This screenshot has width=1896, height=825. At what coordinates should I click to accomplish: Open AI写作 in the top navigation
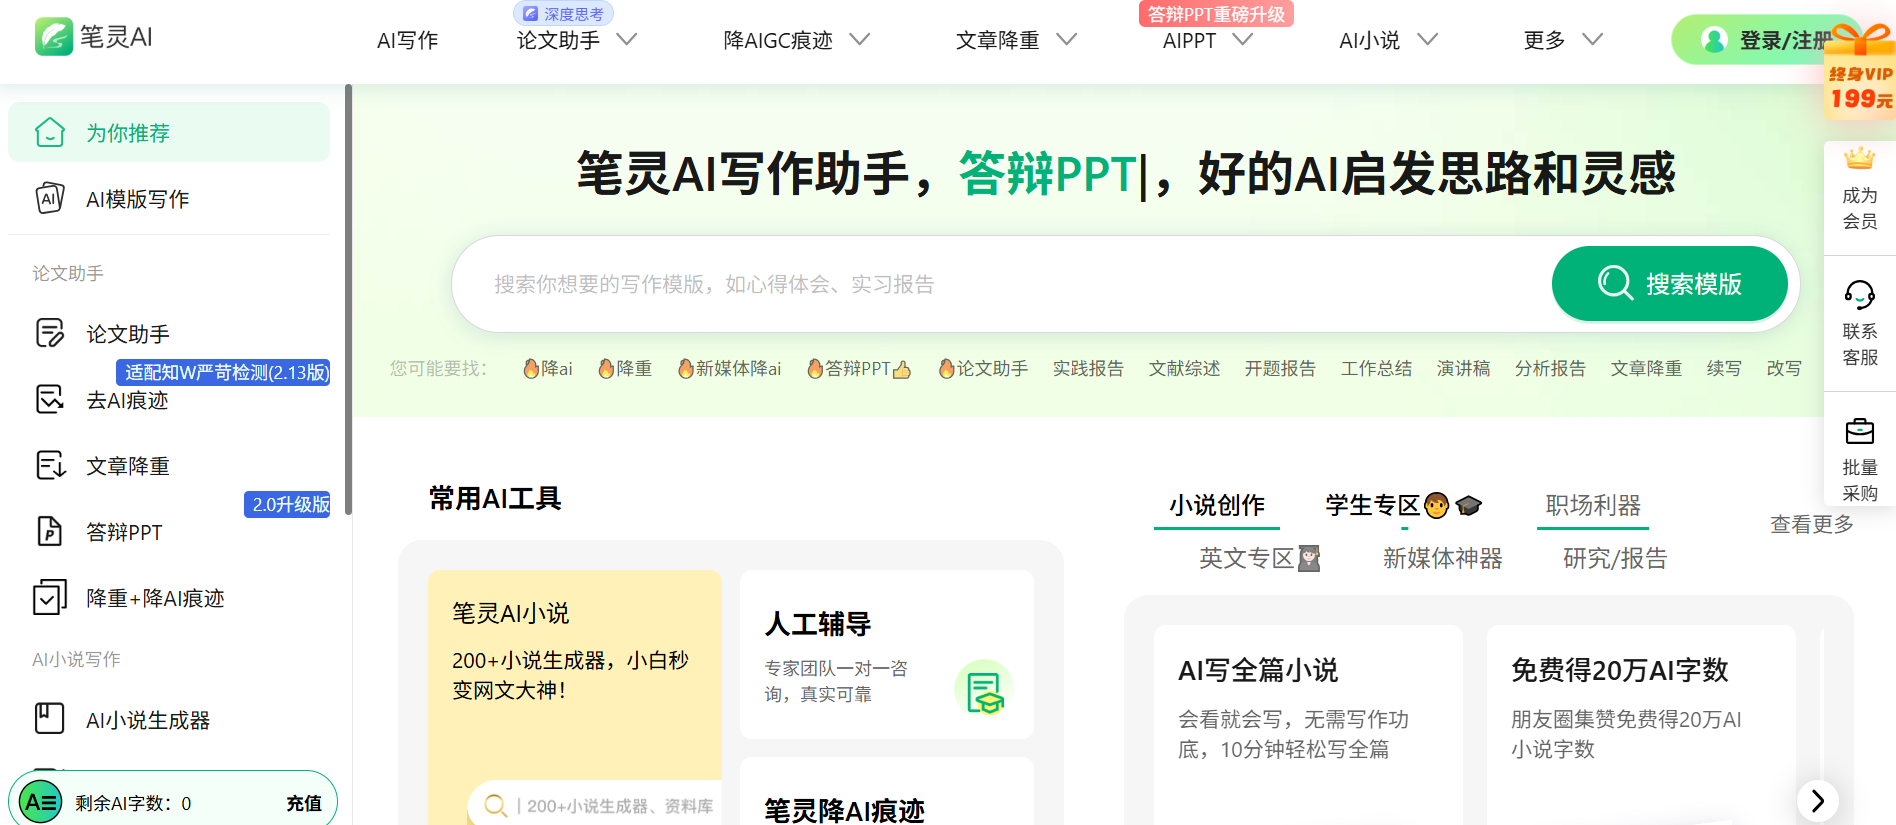[x=407, y=40]
